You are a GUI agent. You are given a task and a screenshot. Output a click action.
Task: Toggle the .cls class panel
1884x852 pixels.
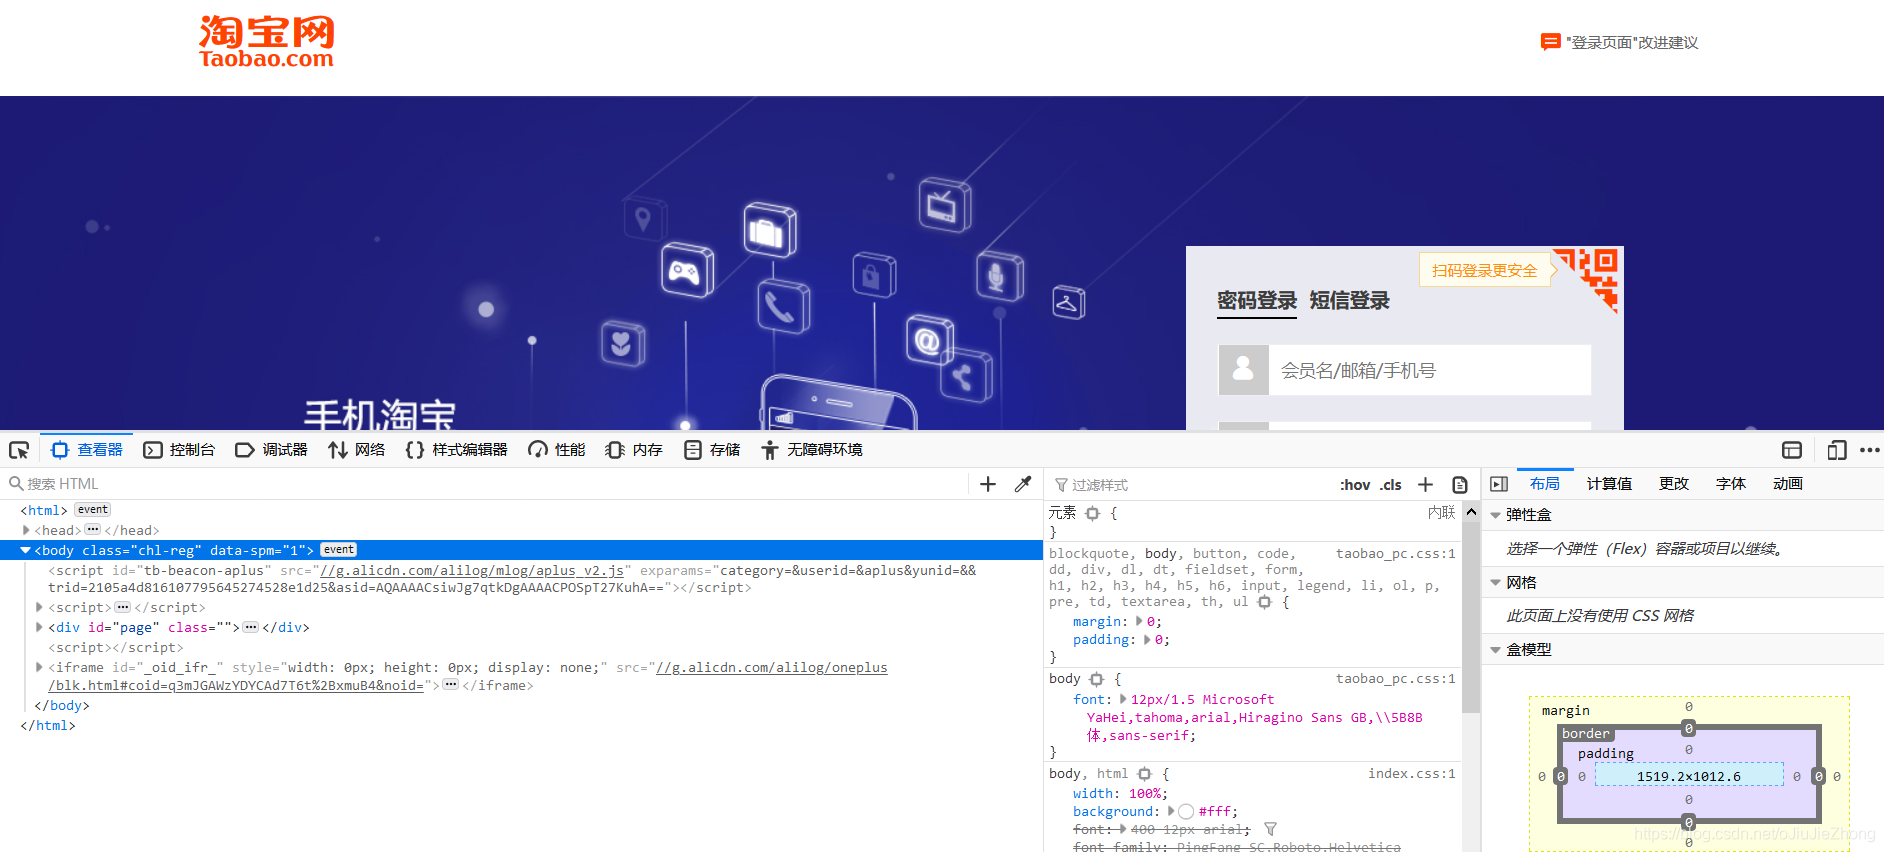1391,485
